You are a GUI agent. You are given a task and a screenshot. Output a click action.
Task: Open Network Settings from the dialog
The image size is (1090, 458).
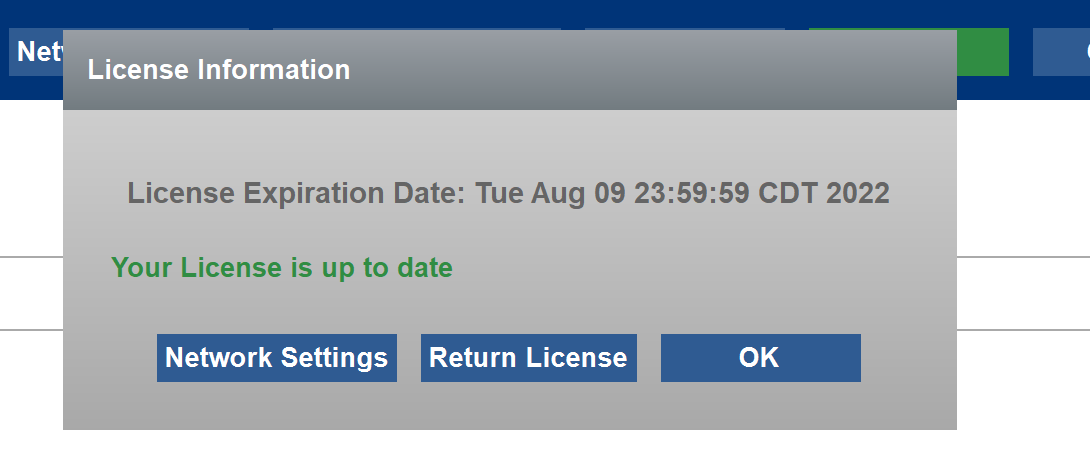(277, 358)
